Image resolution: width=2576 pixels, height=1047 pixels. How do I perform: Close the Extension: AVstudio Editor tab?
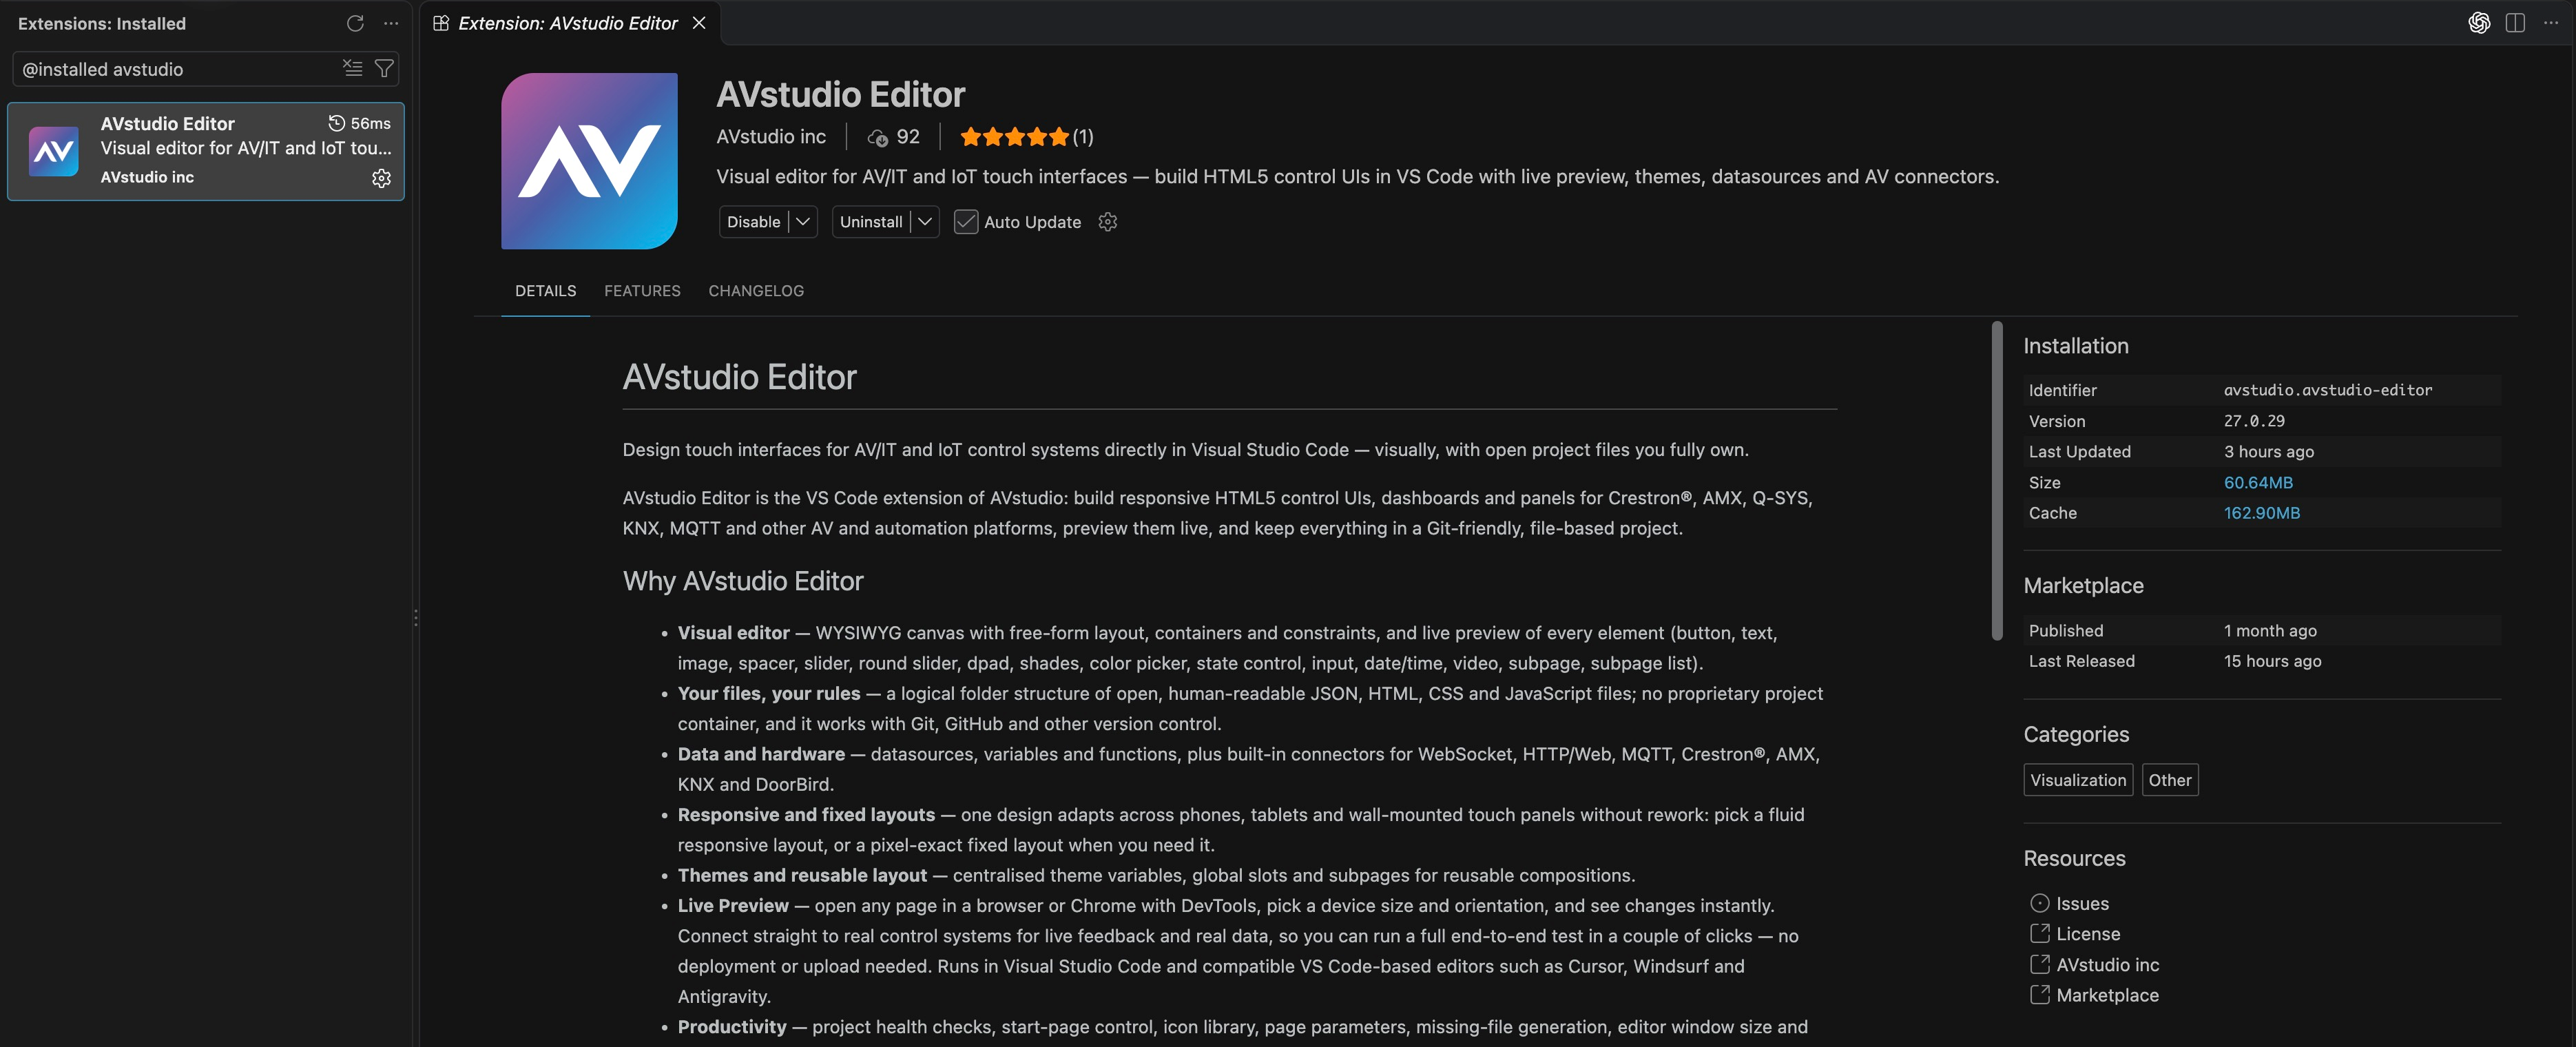[x=699, y=23]
